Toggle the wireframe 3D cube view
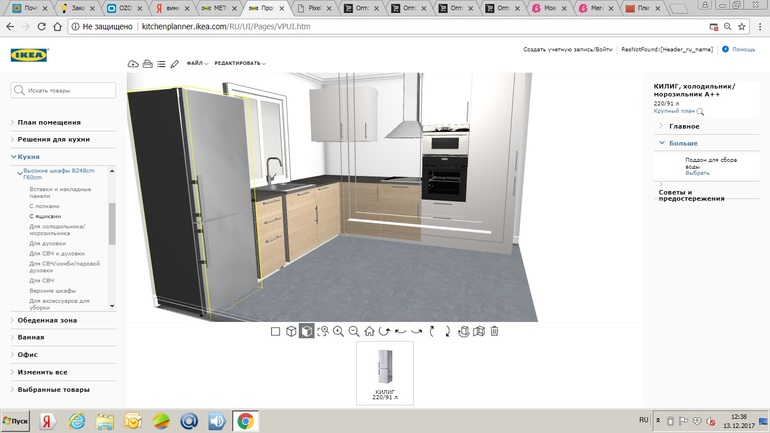Screen dimensions: 770x433 pos(291,331)
